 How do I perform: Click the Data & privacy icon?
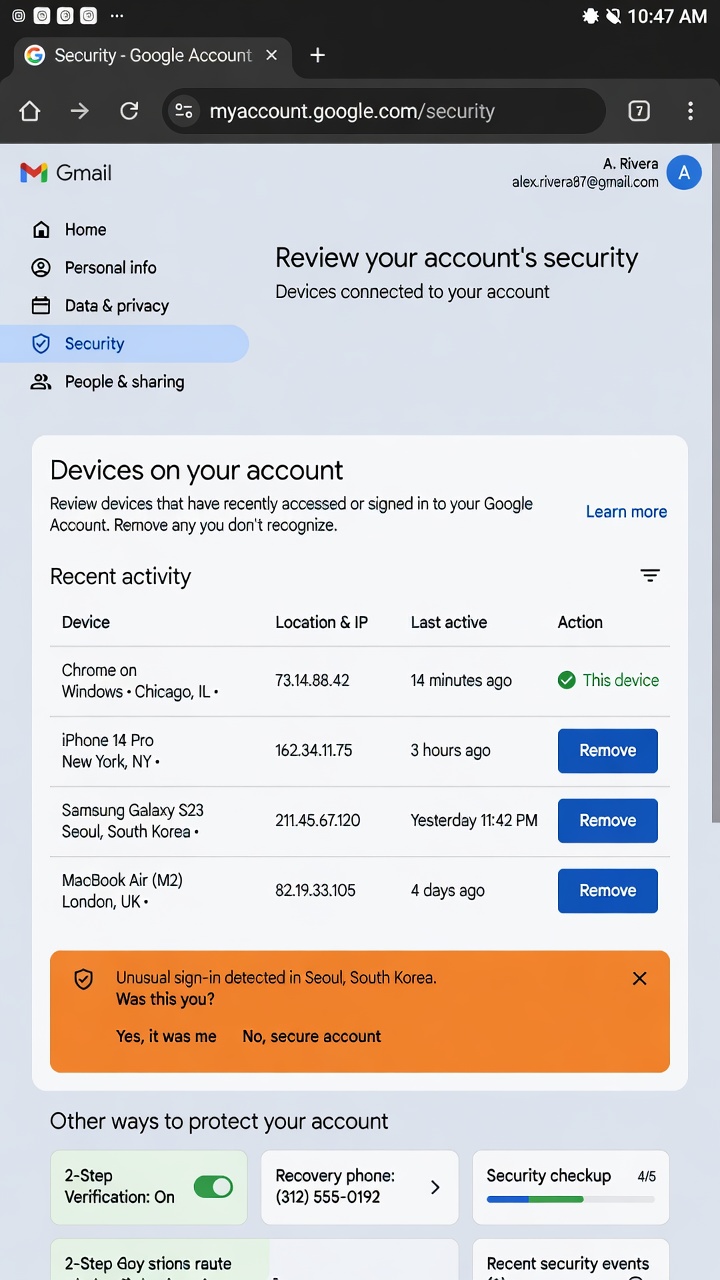[41, 306]
